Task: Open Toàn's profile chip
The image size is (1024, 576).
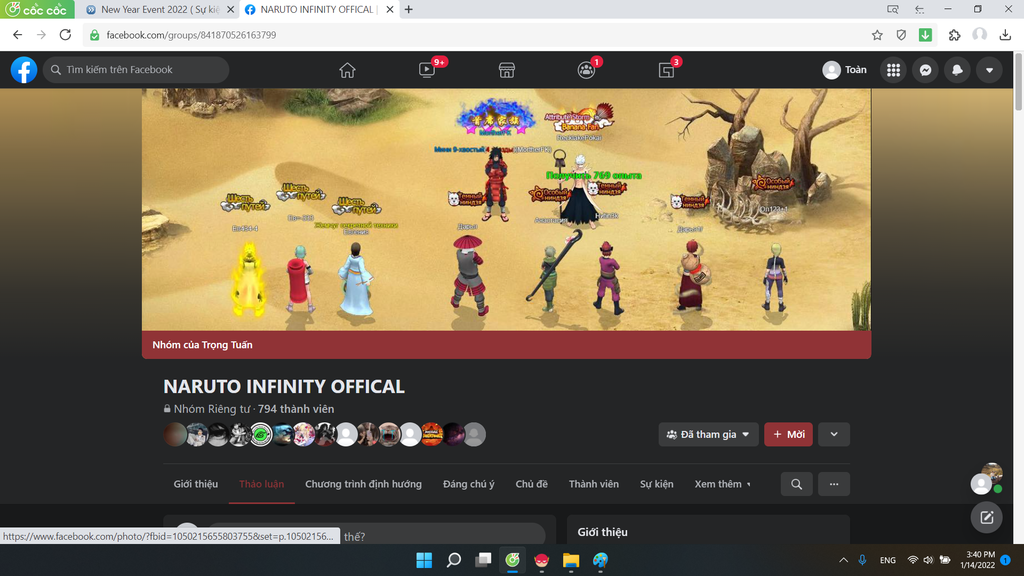Action: (x=845, y=70)
